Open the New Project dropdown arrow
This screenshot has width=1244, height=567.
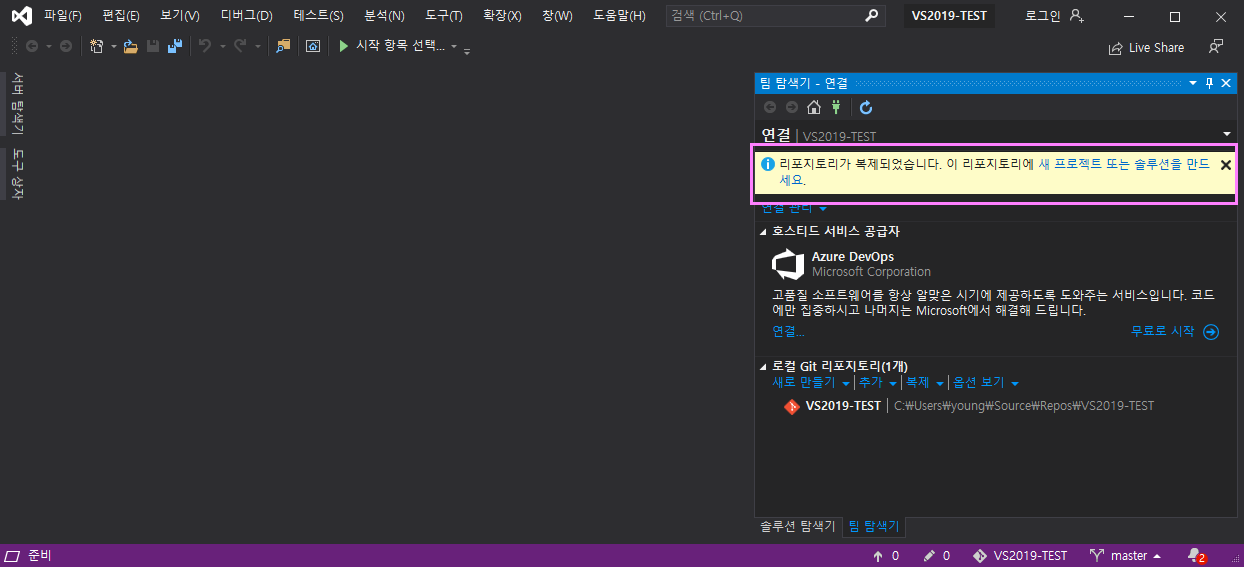tap(114, 47)
